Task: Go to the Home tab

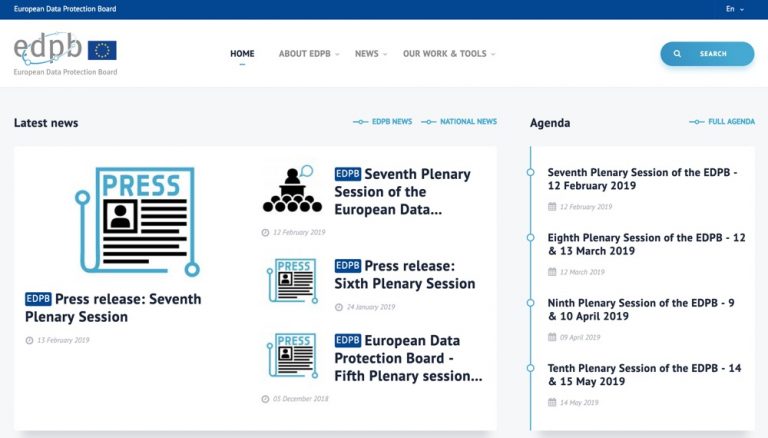Action: [242, 54]
